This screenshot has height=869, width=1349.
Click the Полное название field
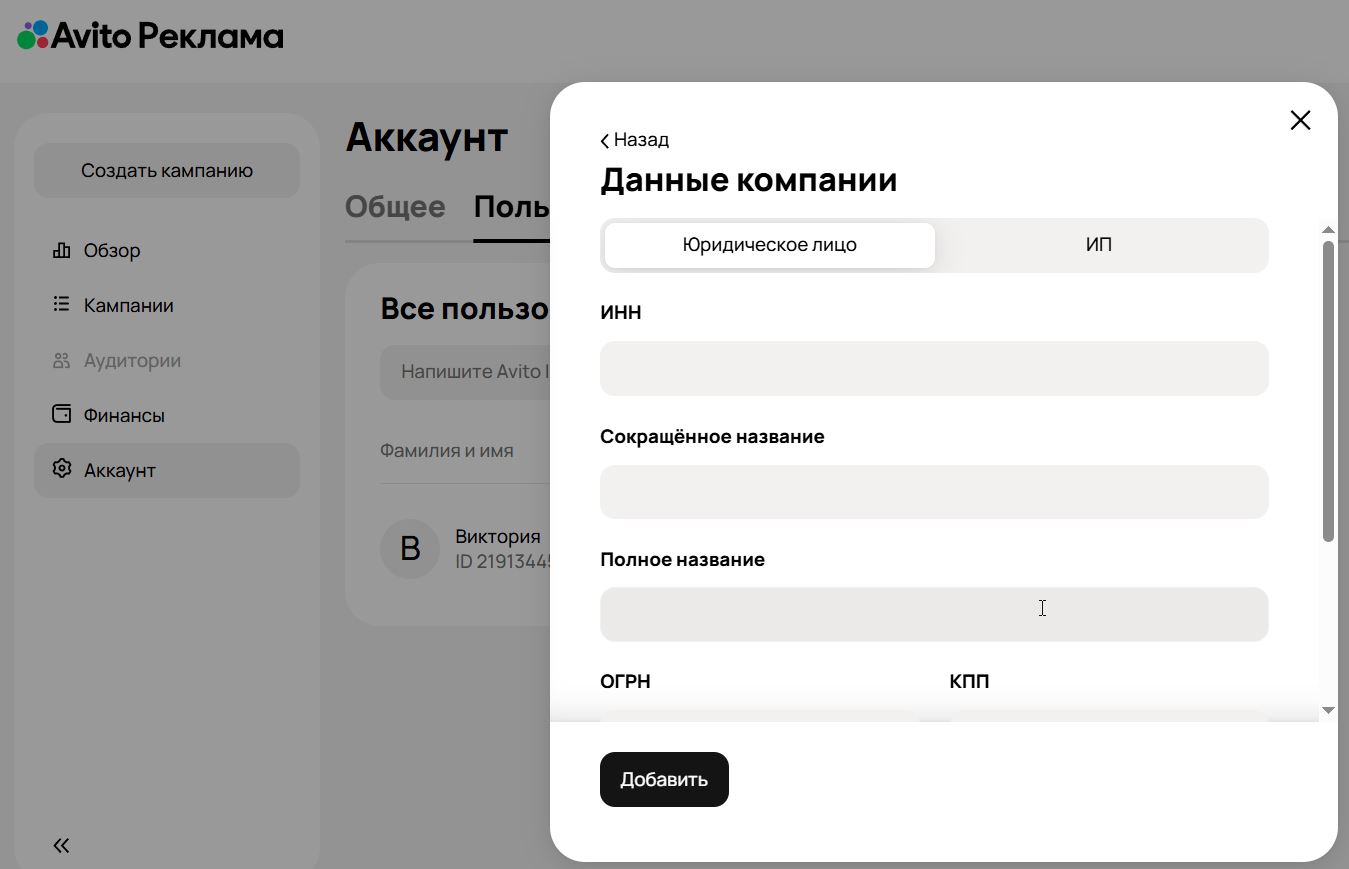pos(934,614)
